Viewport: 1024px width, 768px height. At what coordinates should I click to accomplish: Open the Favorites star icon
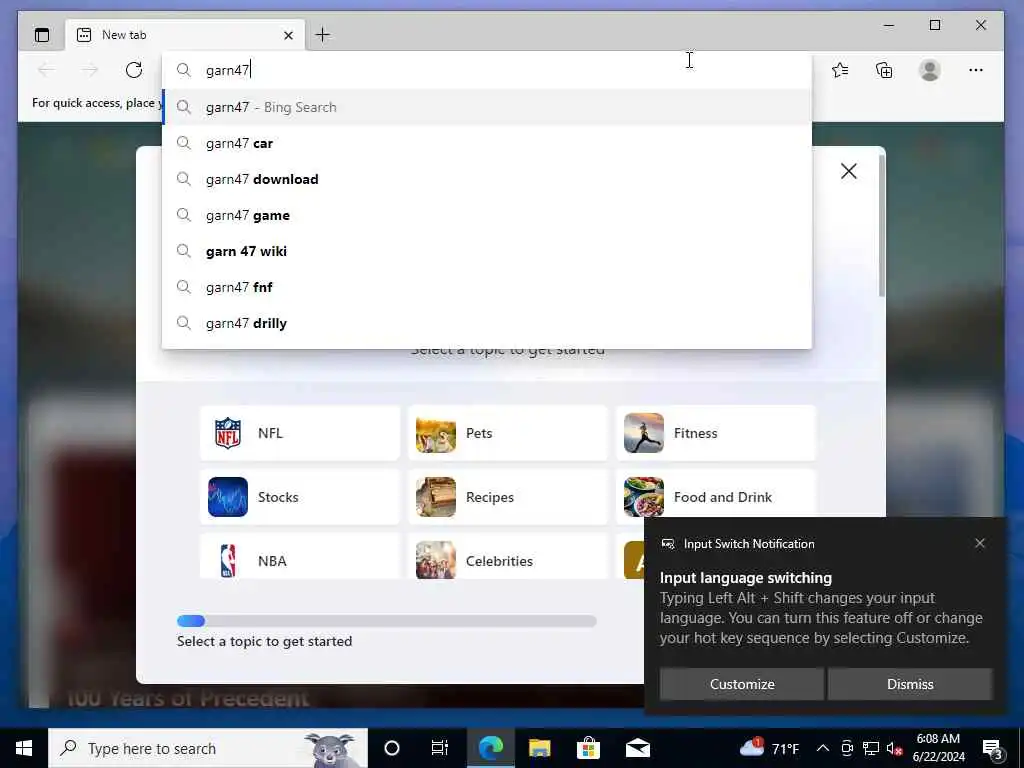click(x=840, y=70)
